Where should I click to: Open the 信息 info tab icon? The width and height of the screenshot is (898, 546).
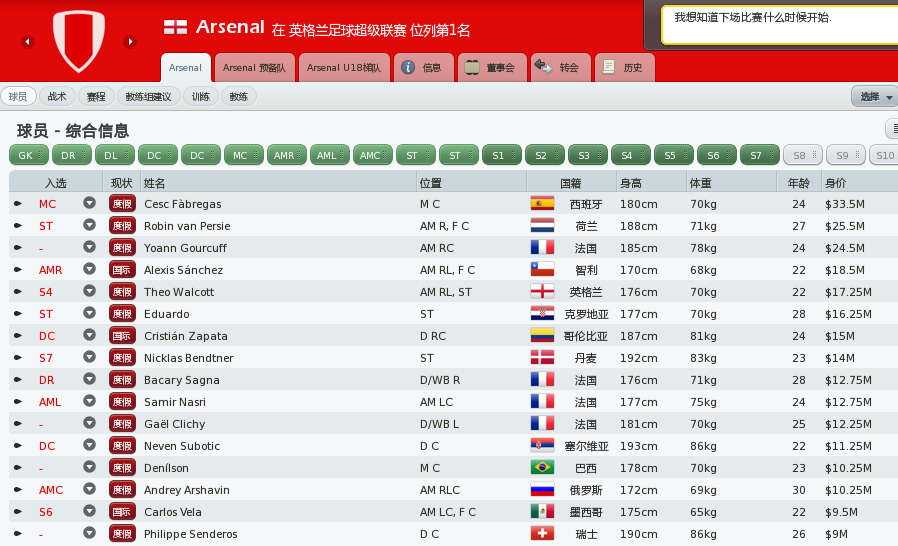408,68
